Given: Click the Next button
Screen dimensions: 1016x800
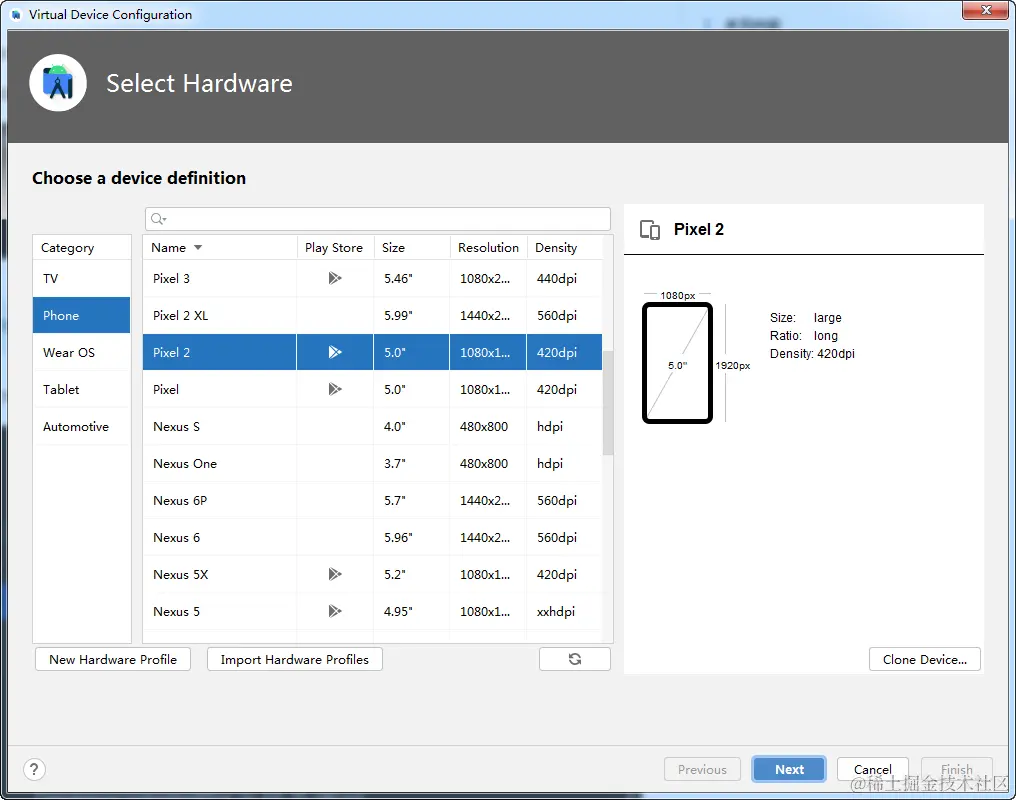Looking at the screenshot, I should click(789, 770).
